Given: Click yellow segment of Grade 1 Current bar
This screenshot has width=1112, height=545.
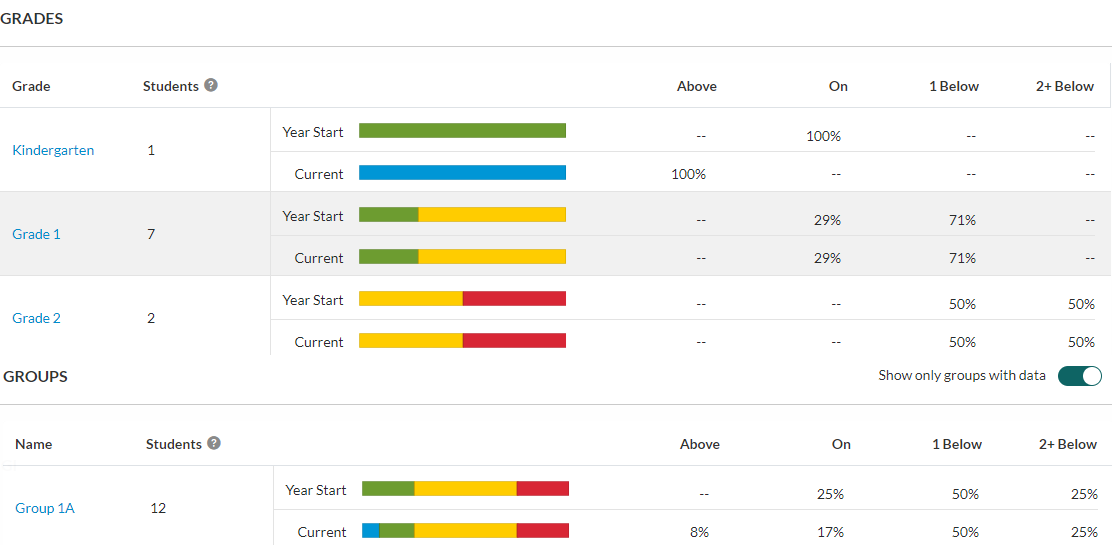Looking at the screenshot, I should (492, 257).
